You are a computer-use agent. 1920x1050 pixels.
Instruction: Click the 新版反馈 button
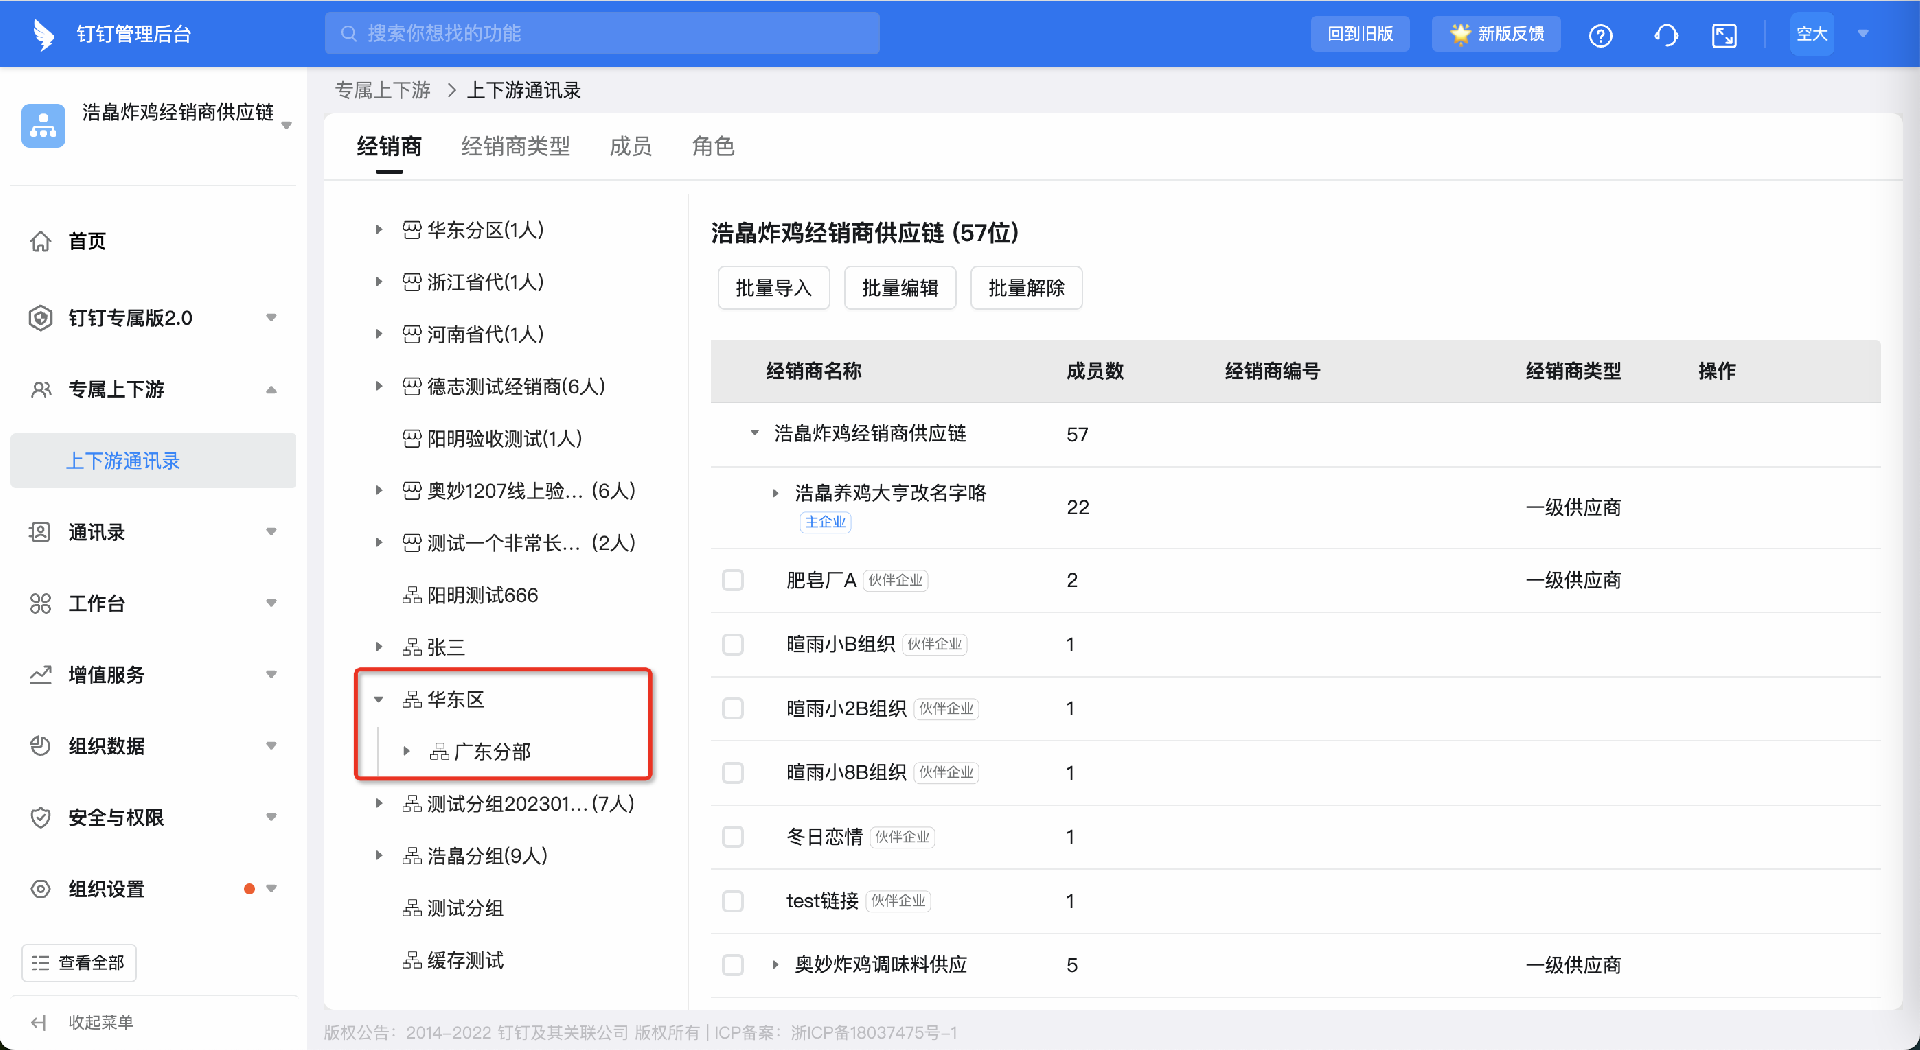tap(1496, 34)
